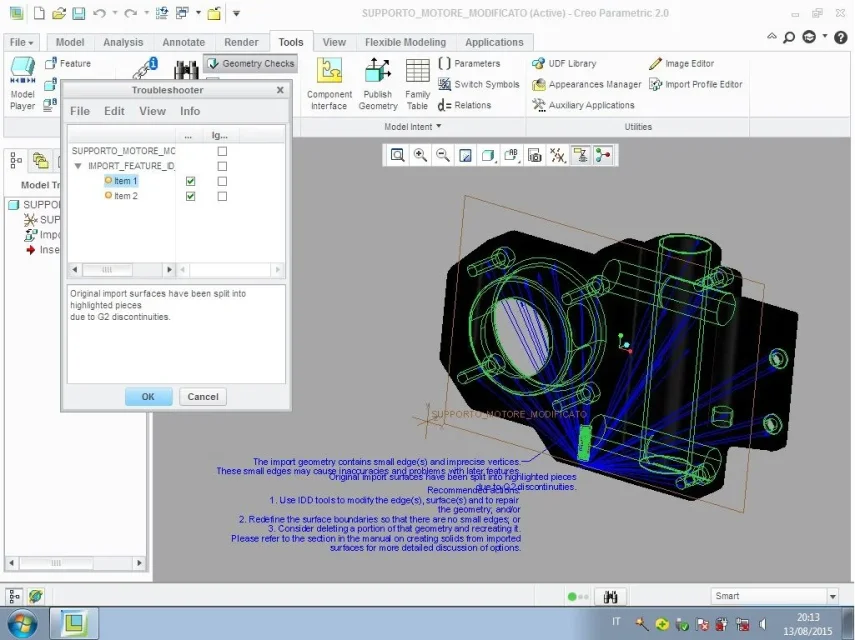Open Troubleshooter Info menu
Image resolution: width=855 pixels, height=640 pixels.
coord(190,111)
